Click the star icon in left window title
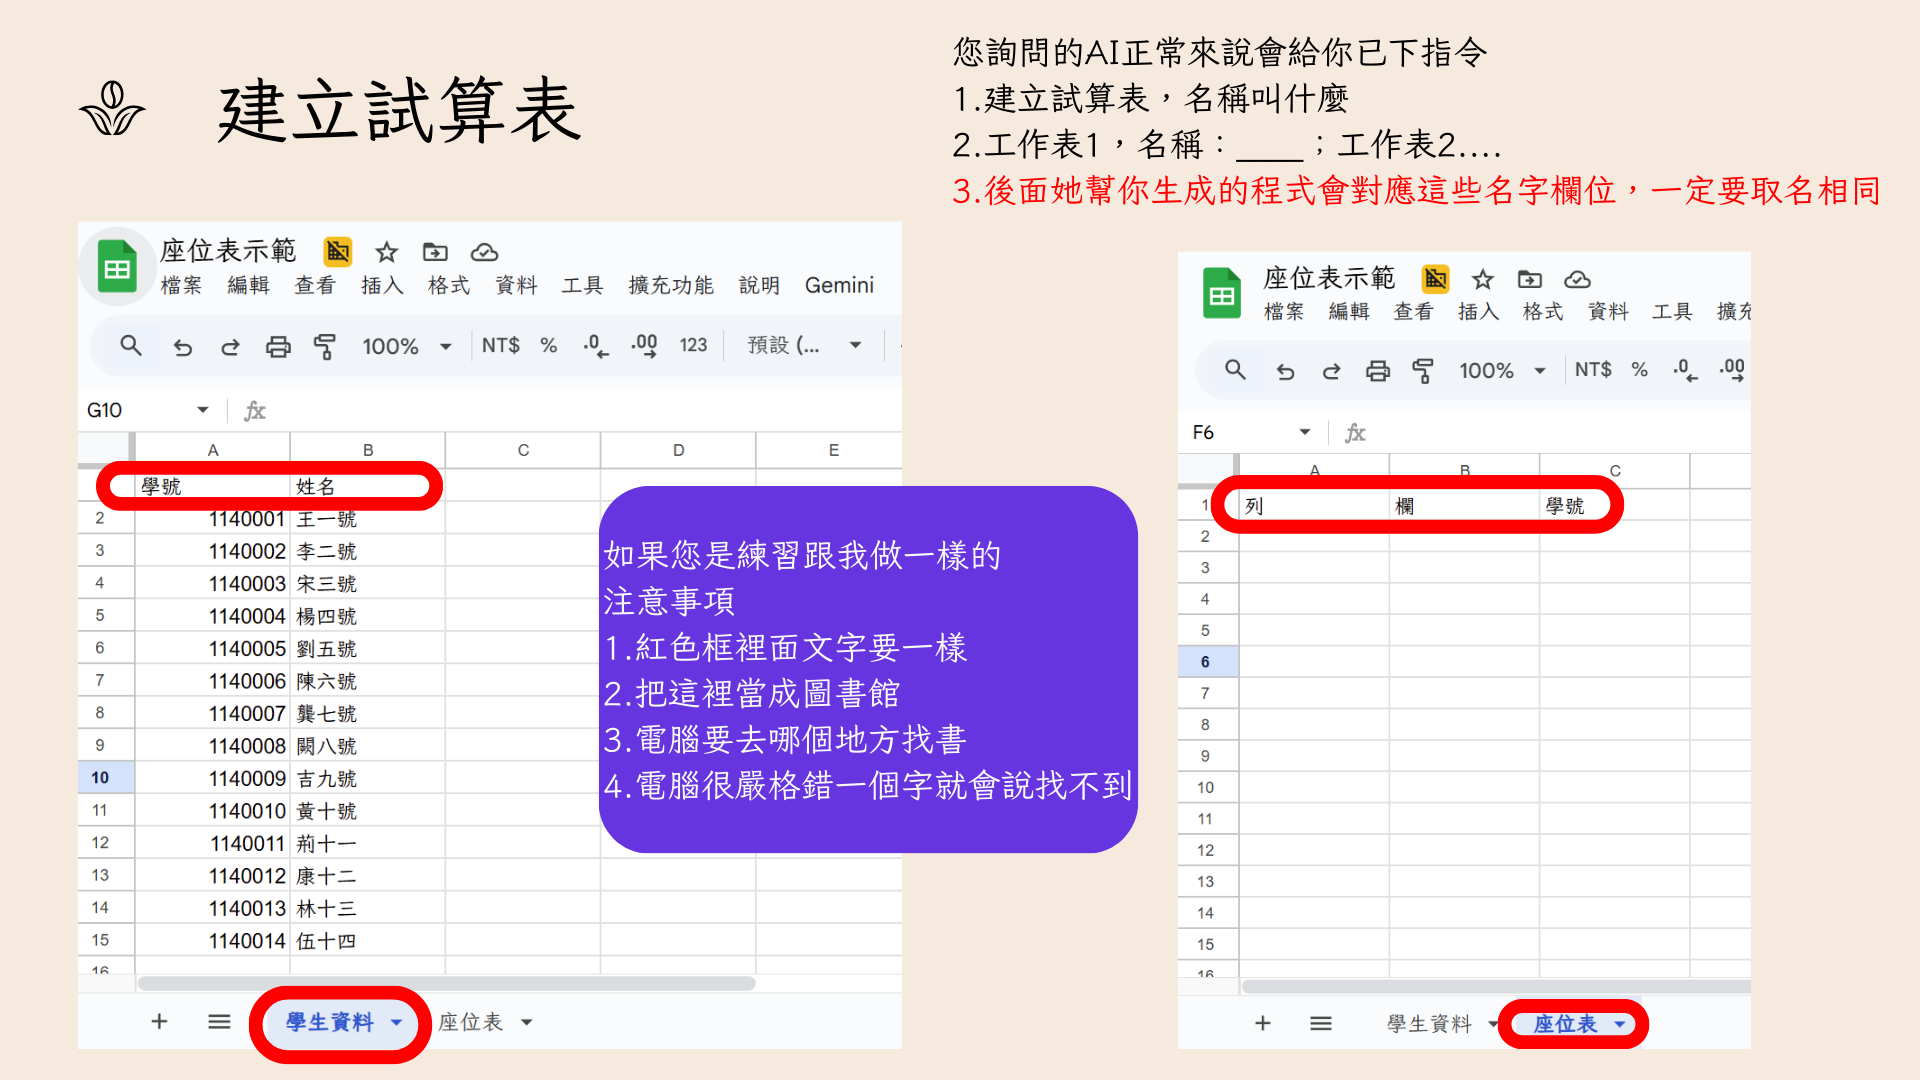 point(387,252)
